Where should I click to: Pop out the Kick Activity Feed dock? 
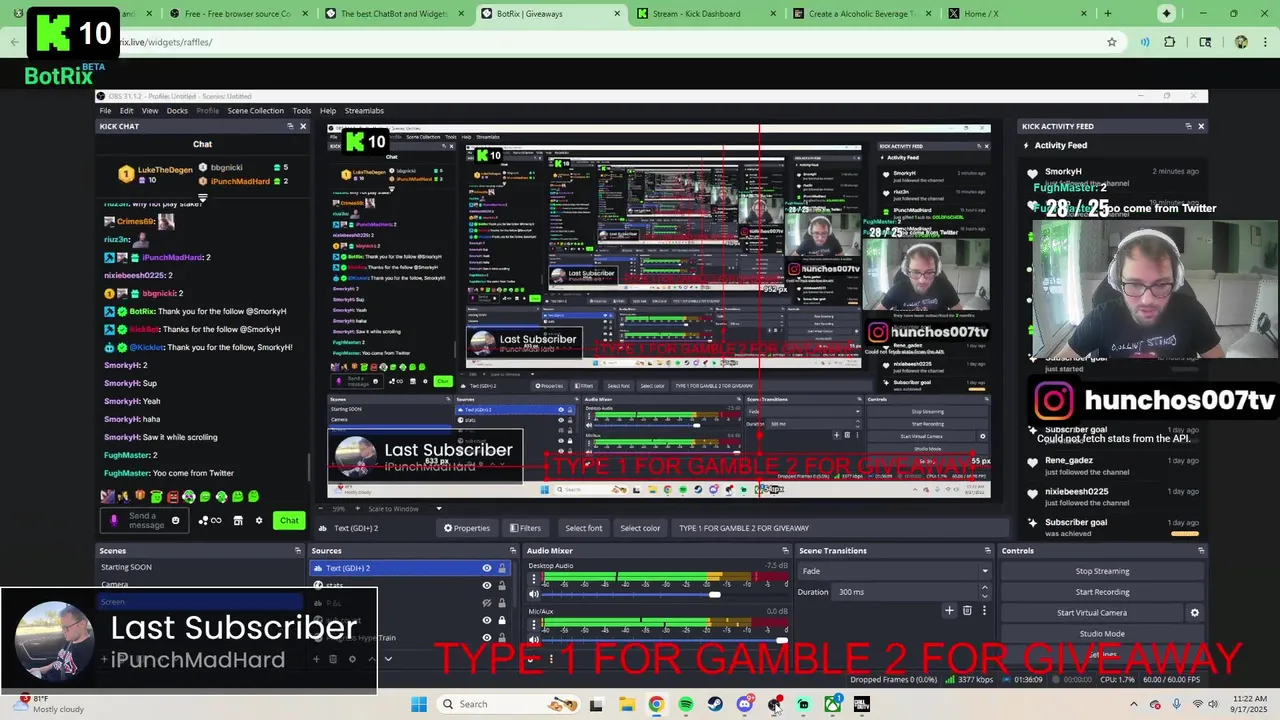[x=1188, y=126]
